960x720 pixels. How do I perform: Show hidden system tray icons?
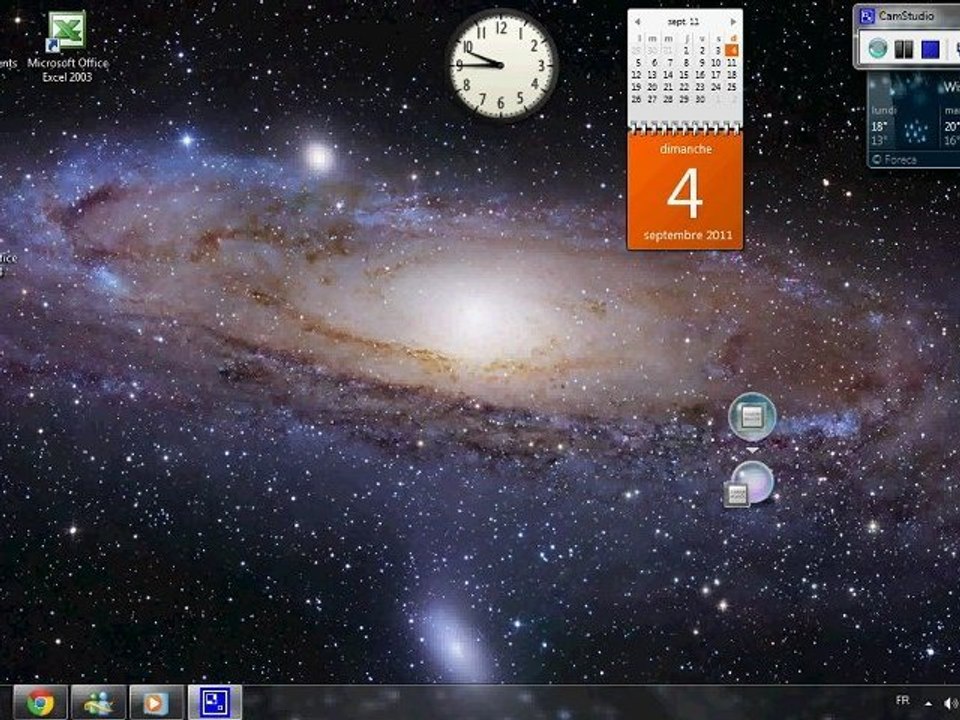pos(928,703)
